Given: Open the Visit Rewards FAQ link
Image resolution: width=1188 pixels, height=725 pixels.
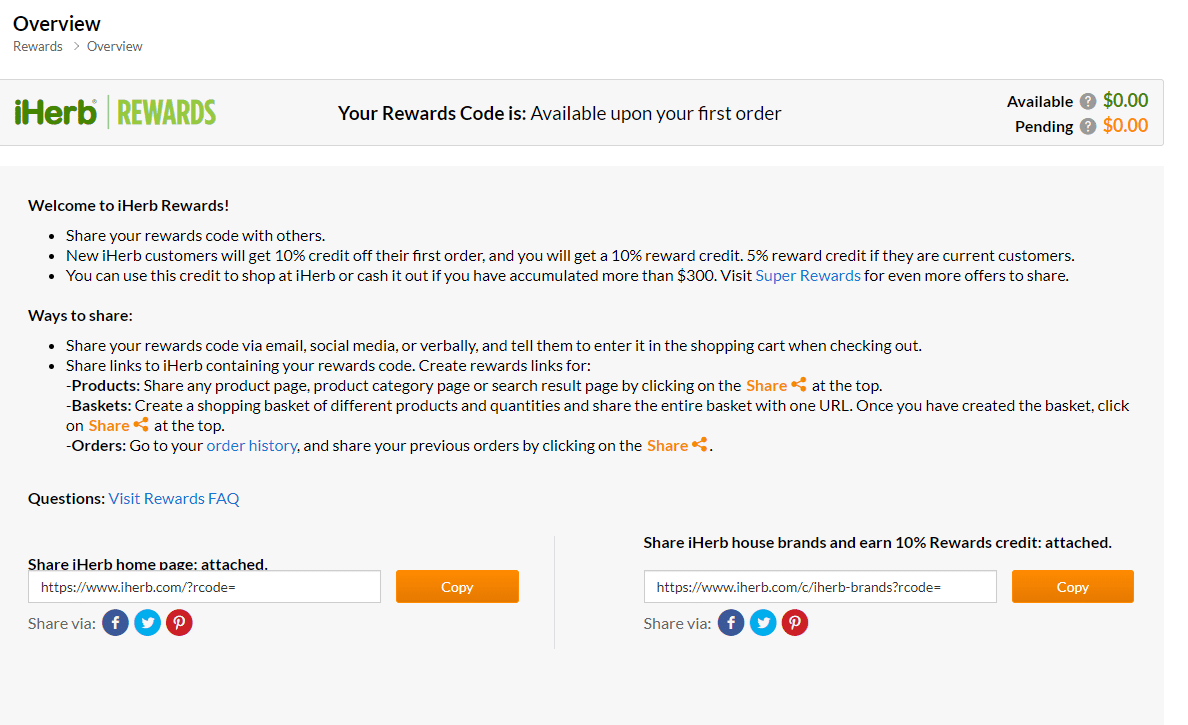Looking at the screenshot, I should 174,498.
